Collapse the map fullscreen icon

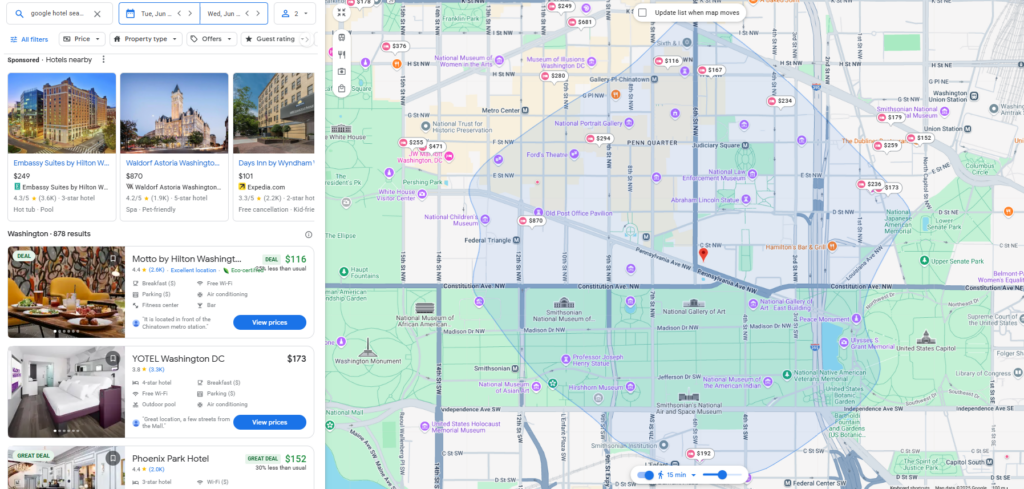342,12
